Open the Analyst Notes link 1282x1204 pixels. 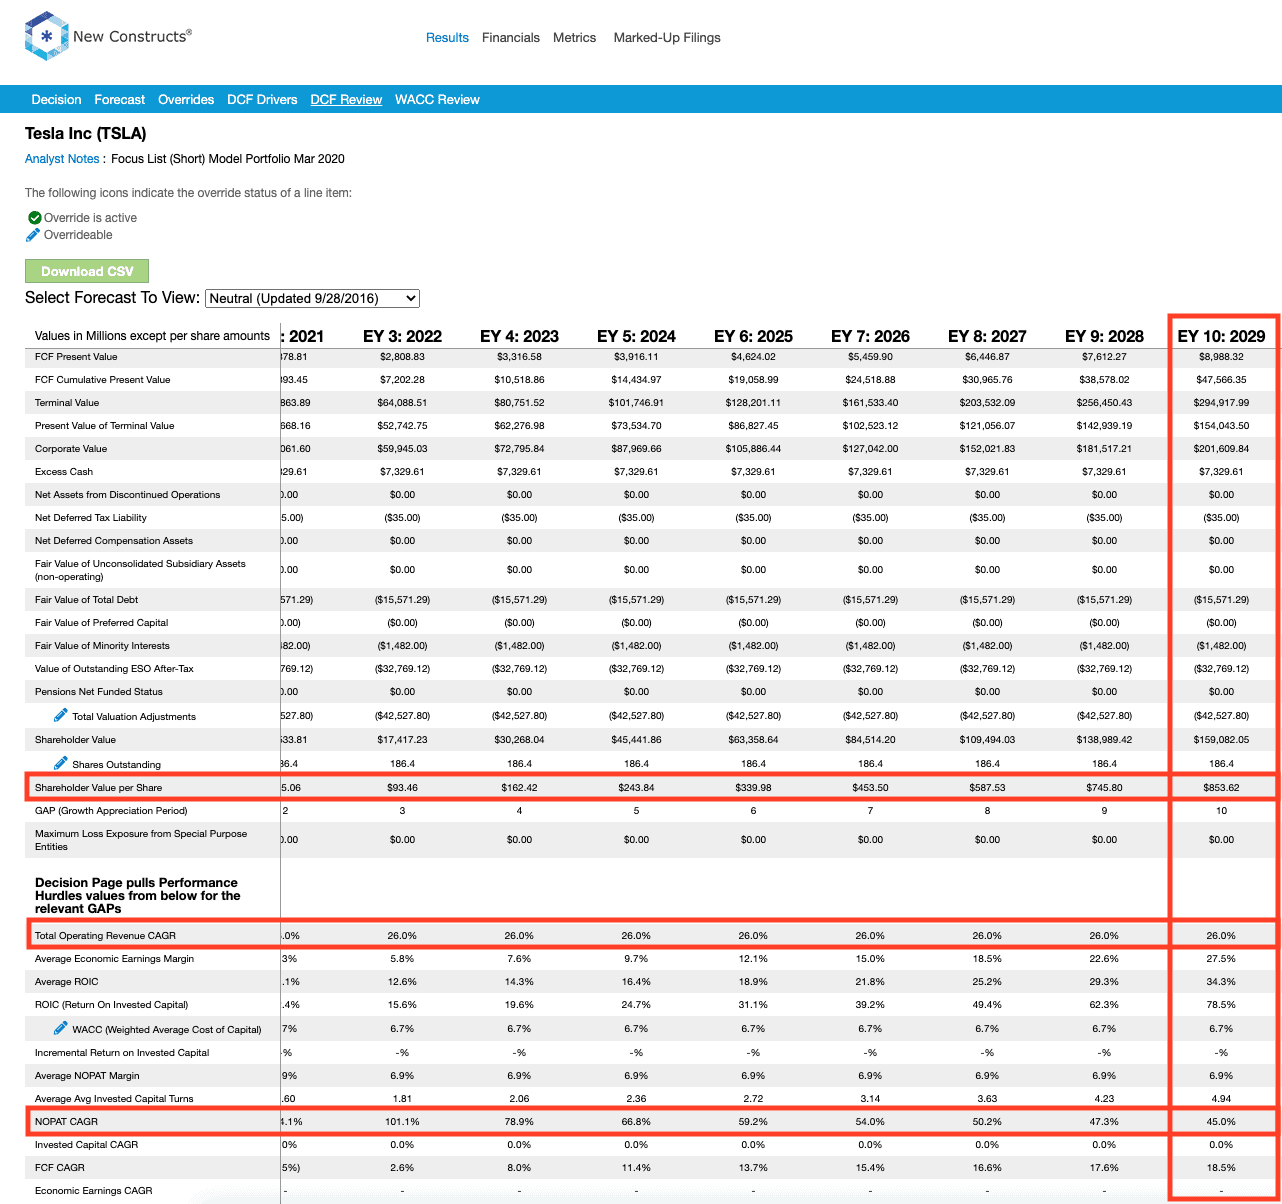(62, 159)
